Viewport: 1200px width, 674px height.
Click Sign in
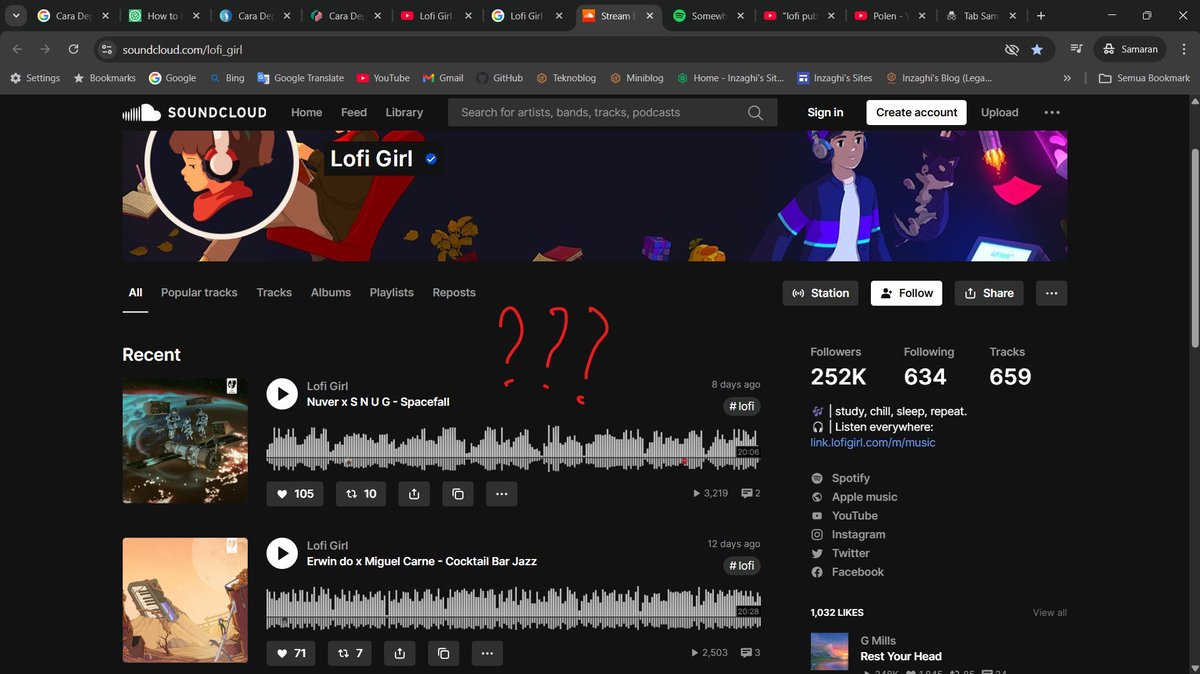(x=825, y=112)
